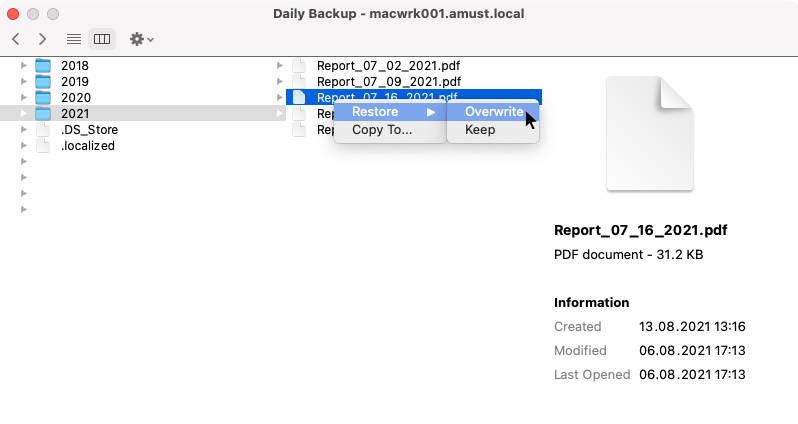Choose Keep in the Restore submenu
The height and width of the screenshot is (424, 798).
[x=480, y=130]
